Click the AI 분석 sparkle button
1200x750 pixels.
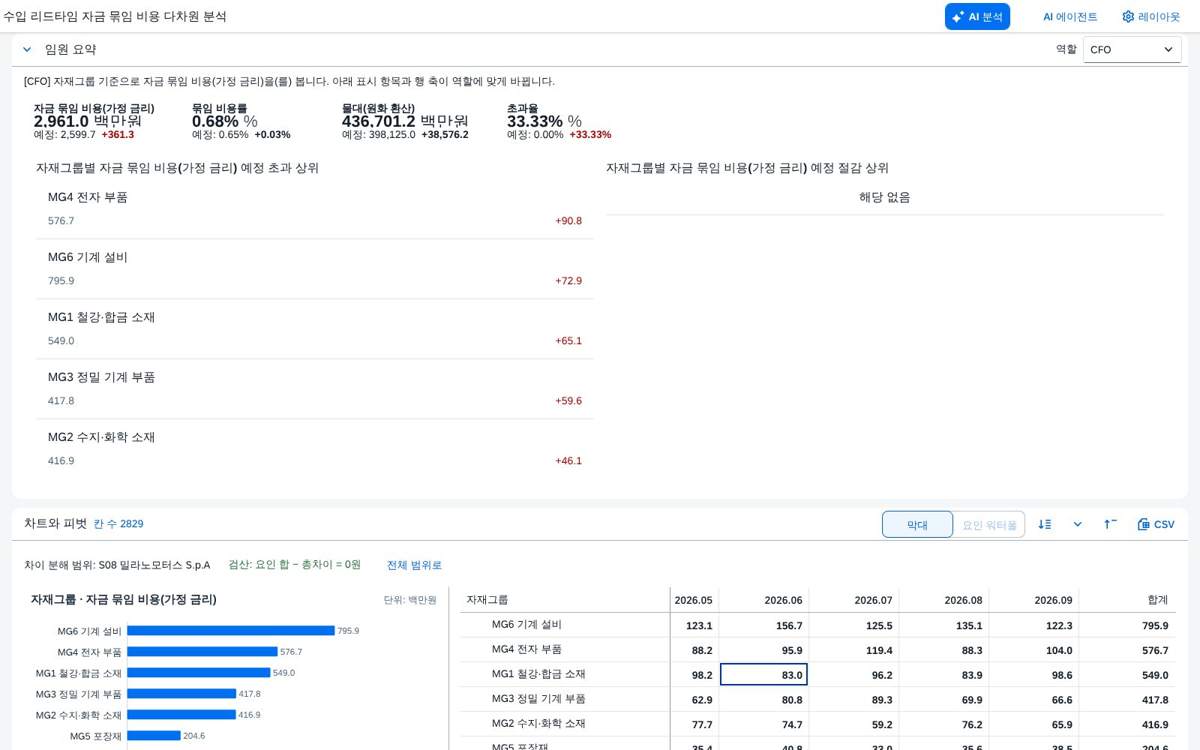[x=977, y=16]
